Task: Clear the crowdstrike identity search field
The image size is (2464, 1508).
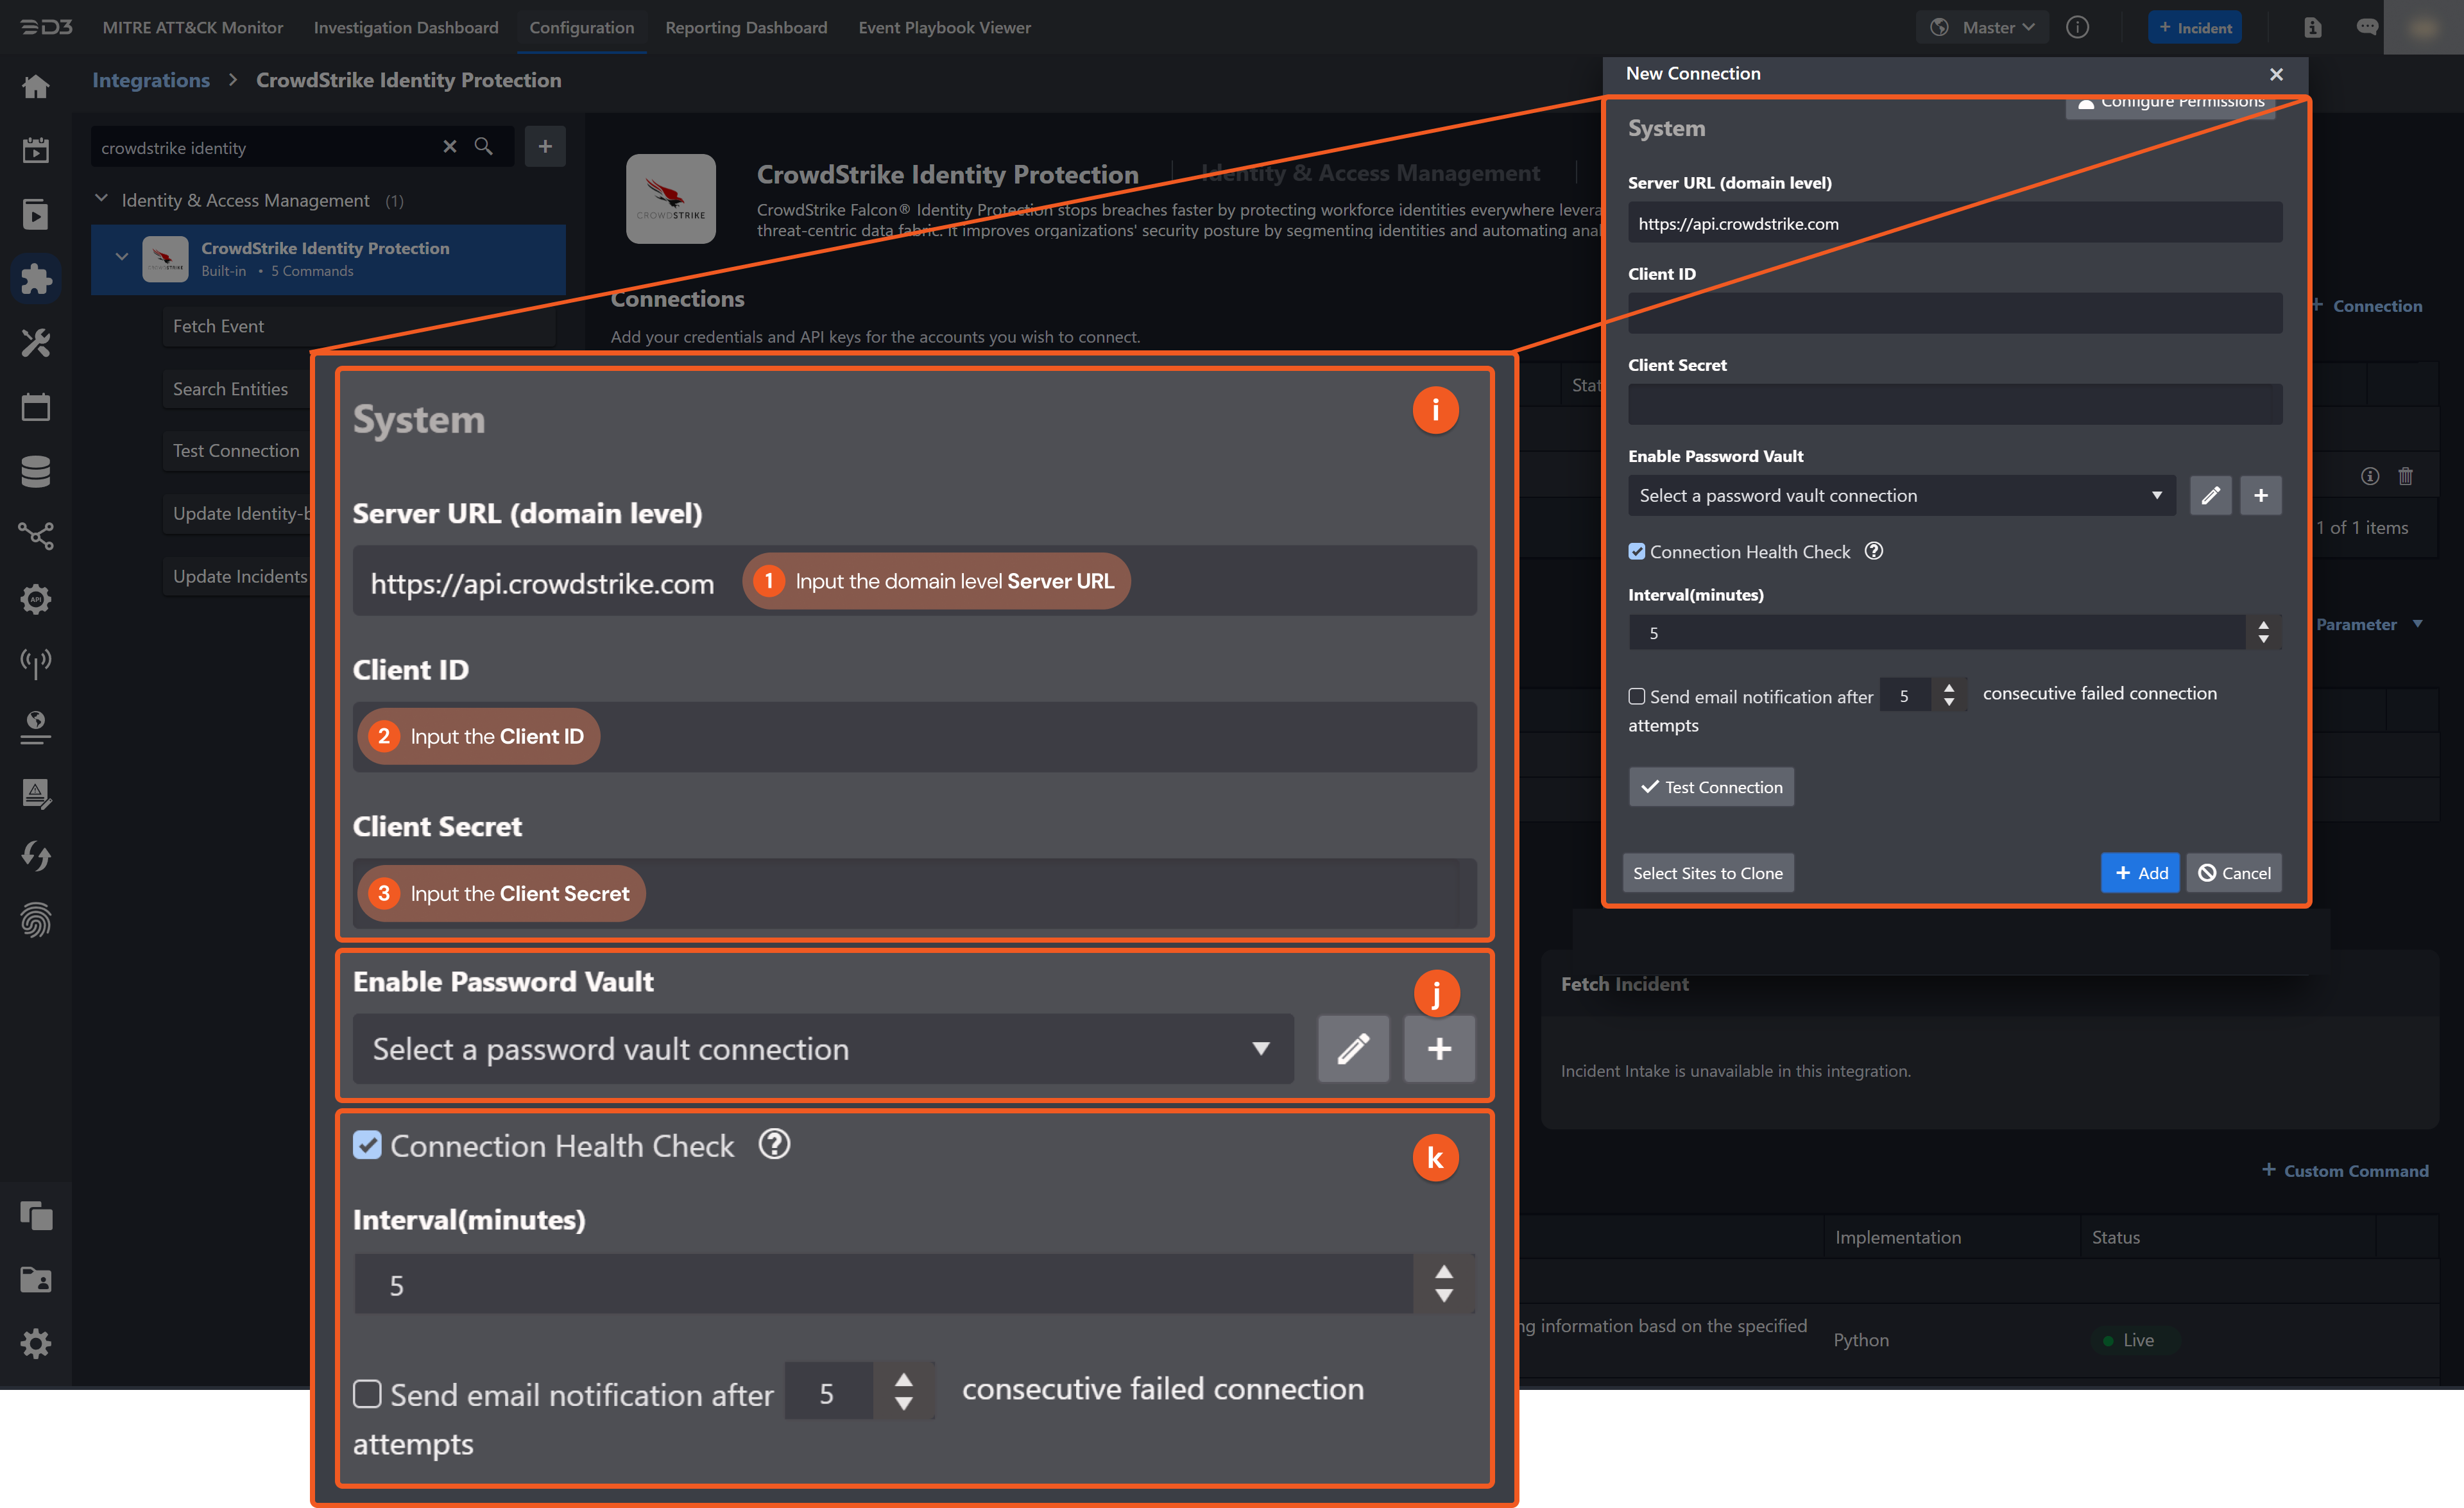Action: (x=450, y=146)
